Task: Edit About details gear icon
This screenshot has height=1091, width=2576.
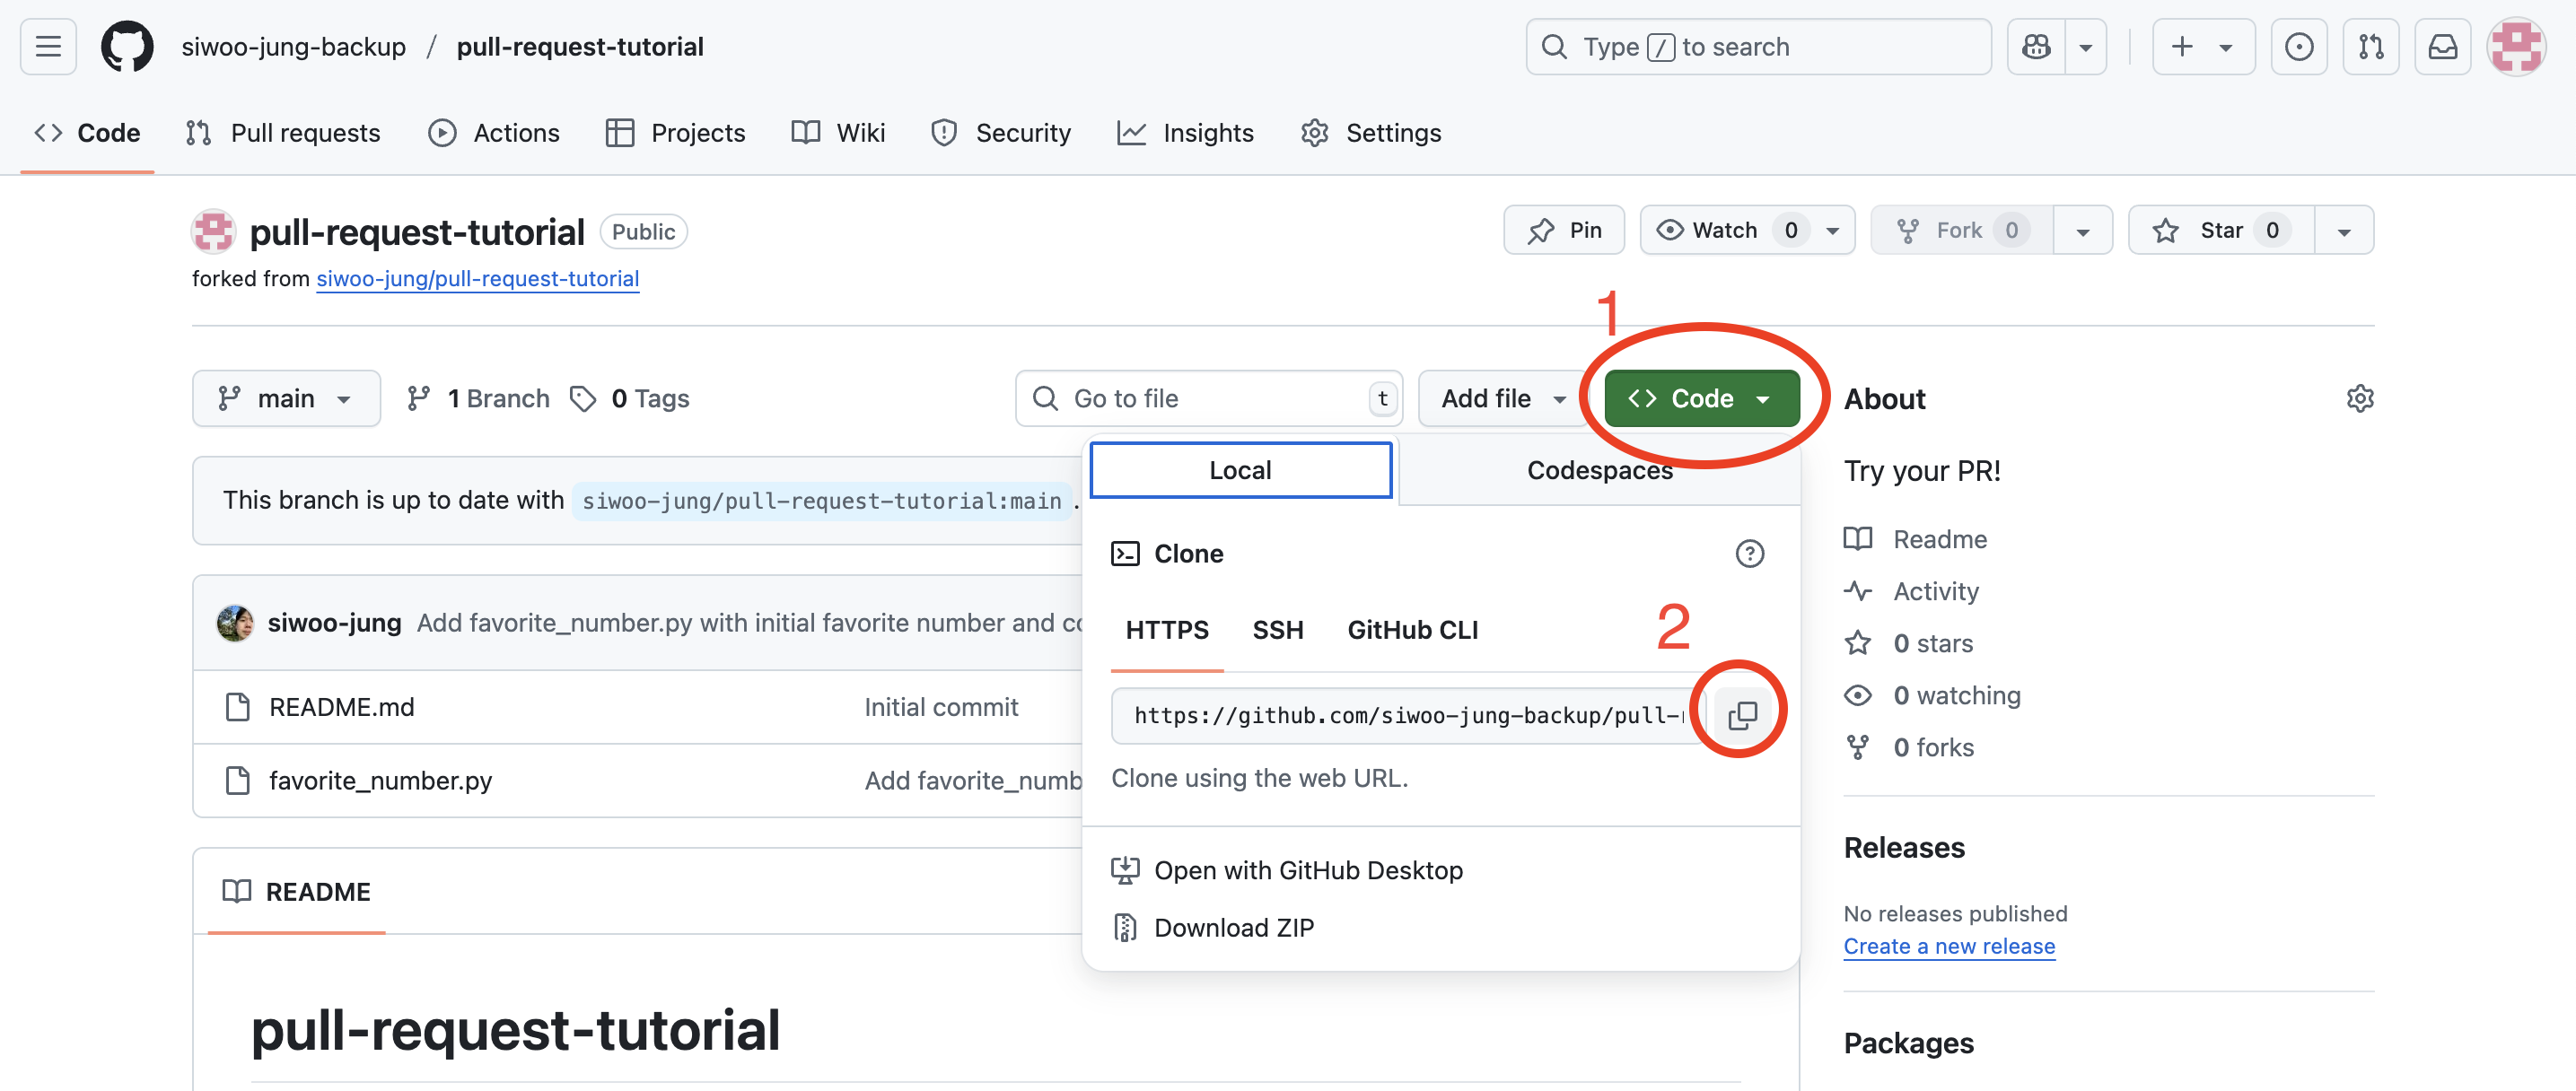Action: (2360, 399)
